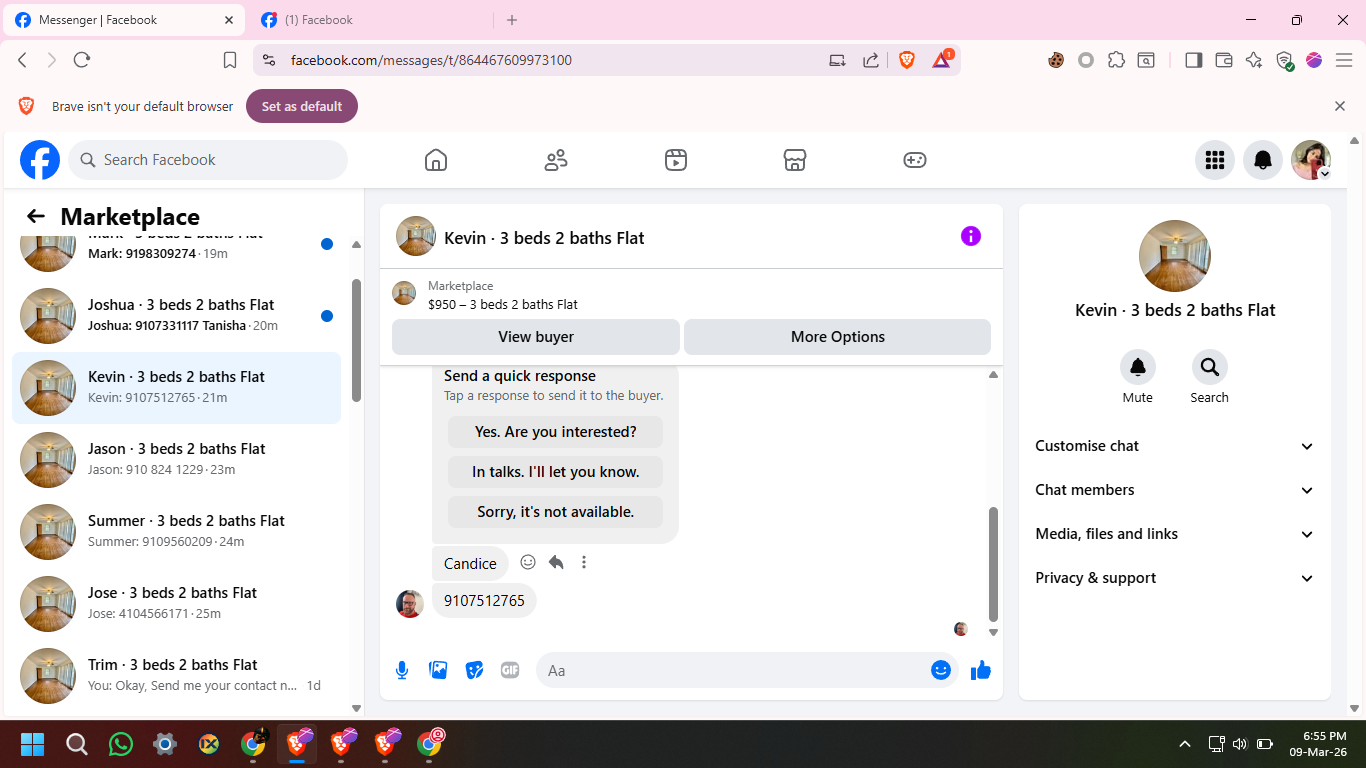
Task: Expand Media, files and links section
Action: point(1175,534)
